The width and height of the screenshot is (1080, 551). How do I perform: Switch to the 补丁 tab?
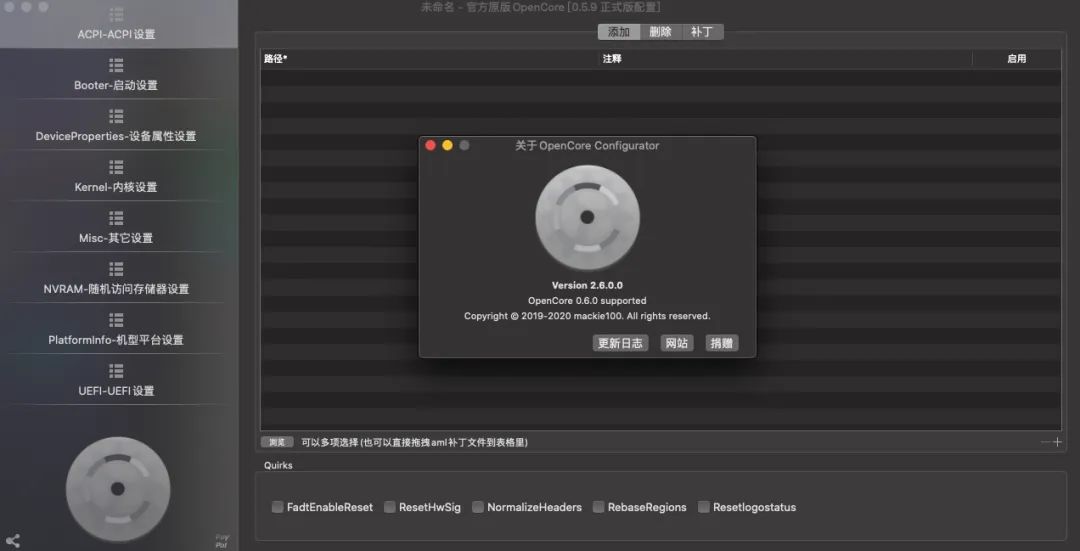pos(702,32)
